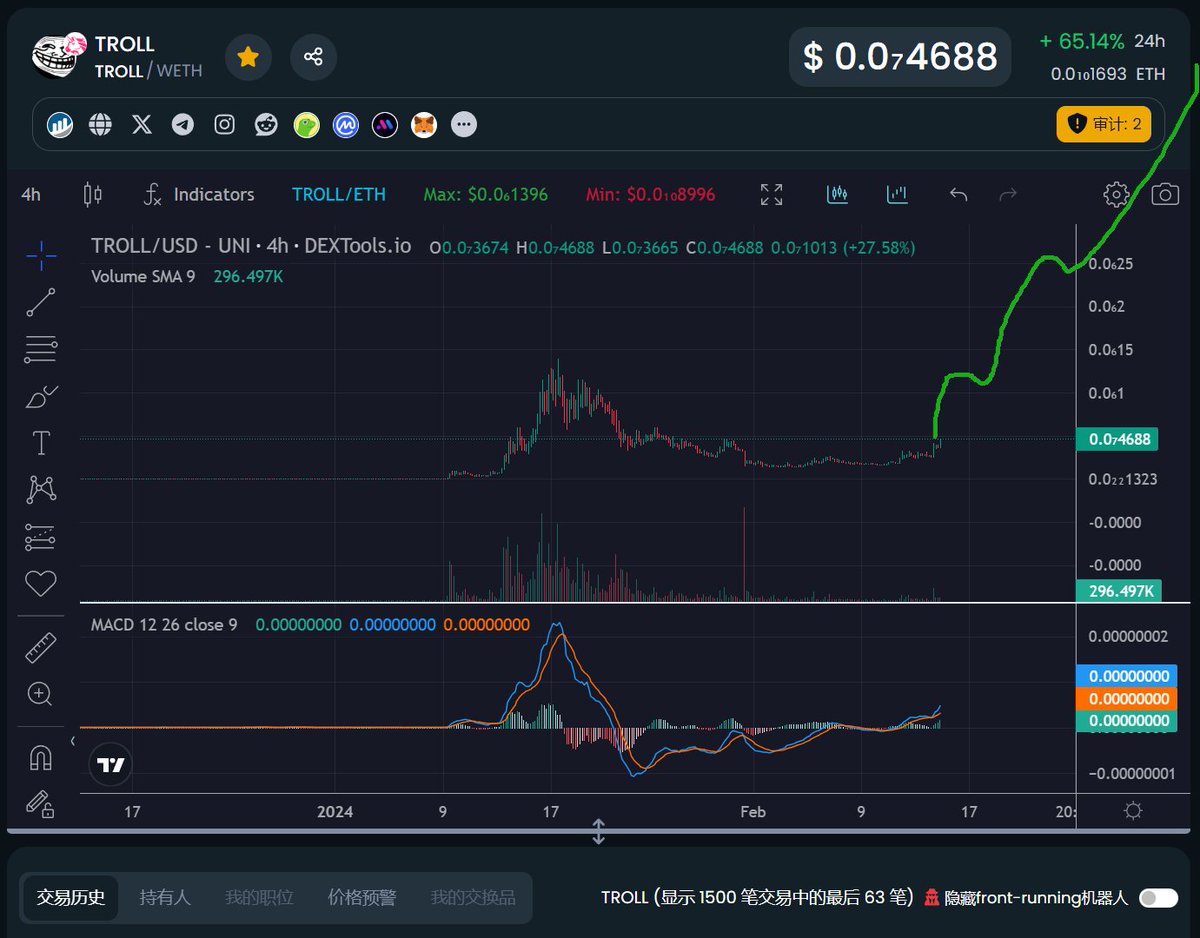1200x938 pixels.
Task: Add token to MetaMask via fox icon
Action: click(x=424, y=125)
